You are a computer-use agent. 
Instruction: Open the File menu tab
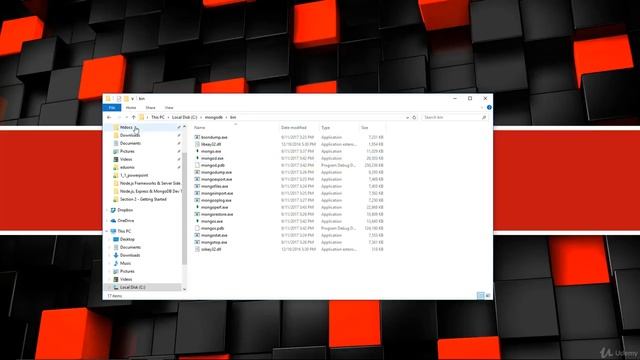(x=112, y=107)
